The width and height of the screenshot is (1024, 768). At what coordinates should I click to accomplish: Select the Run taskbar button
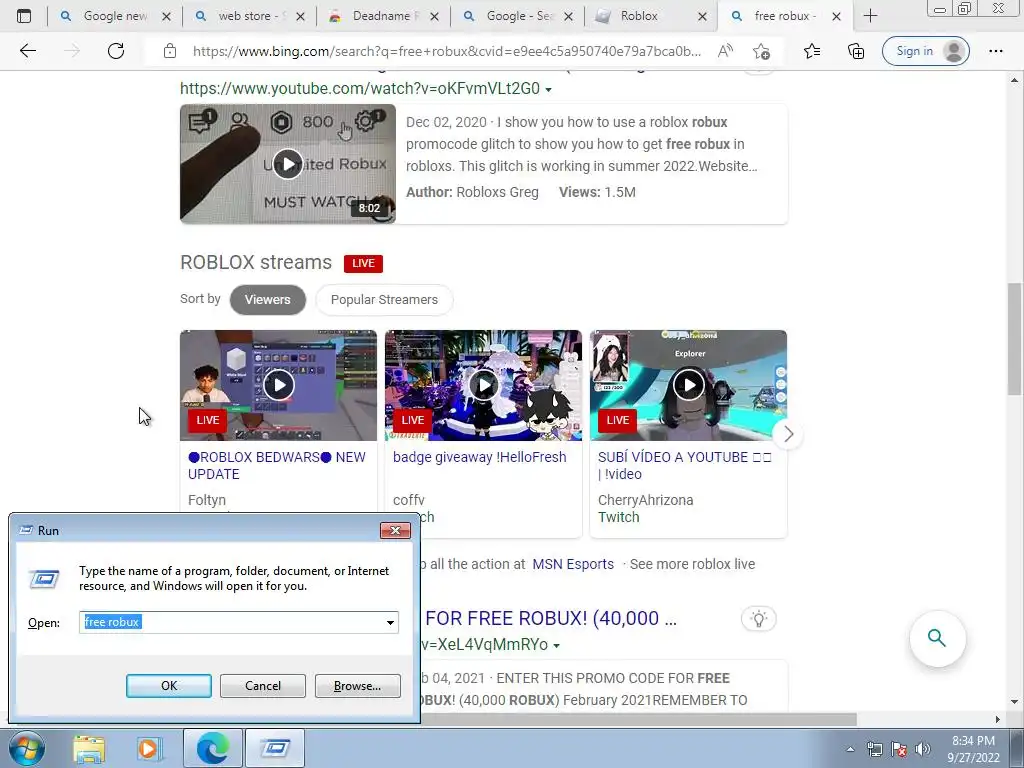click(x=274, y=748)
